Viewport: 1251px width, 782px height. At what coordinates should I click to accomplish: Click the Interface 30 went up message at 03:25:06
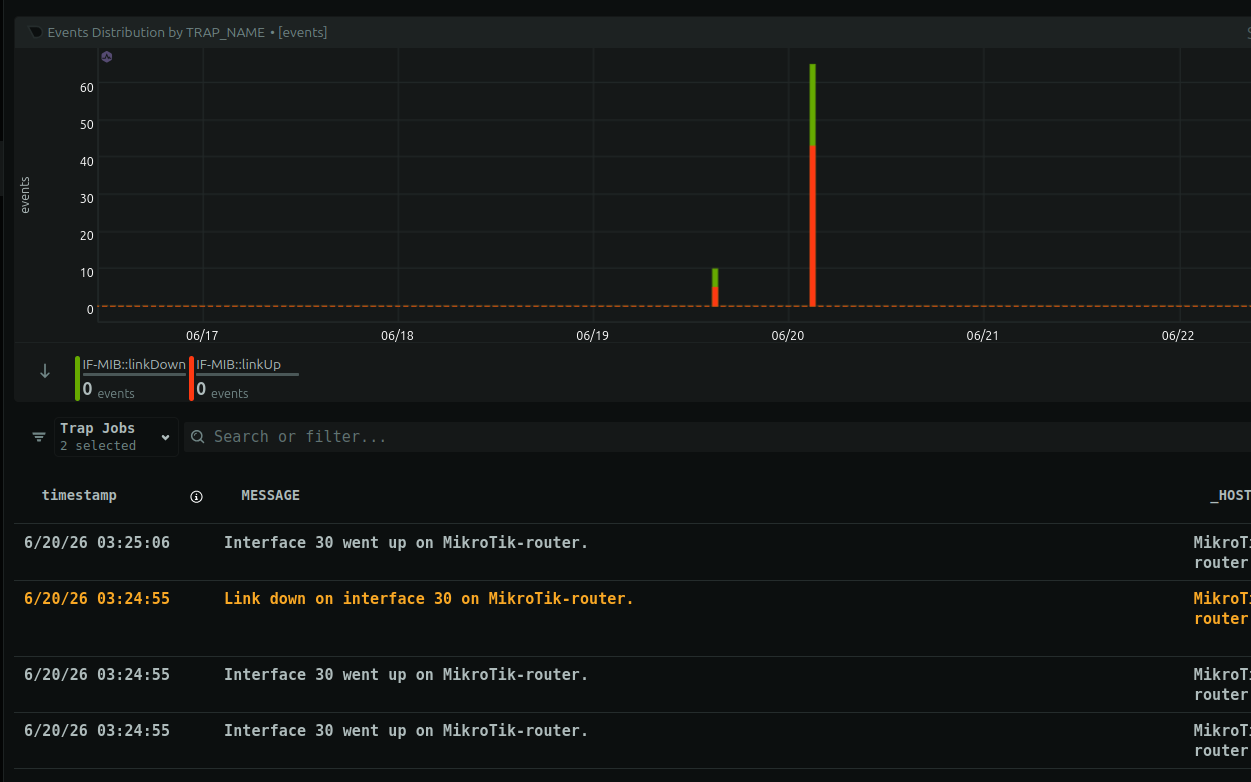point(406,543)
